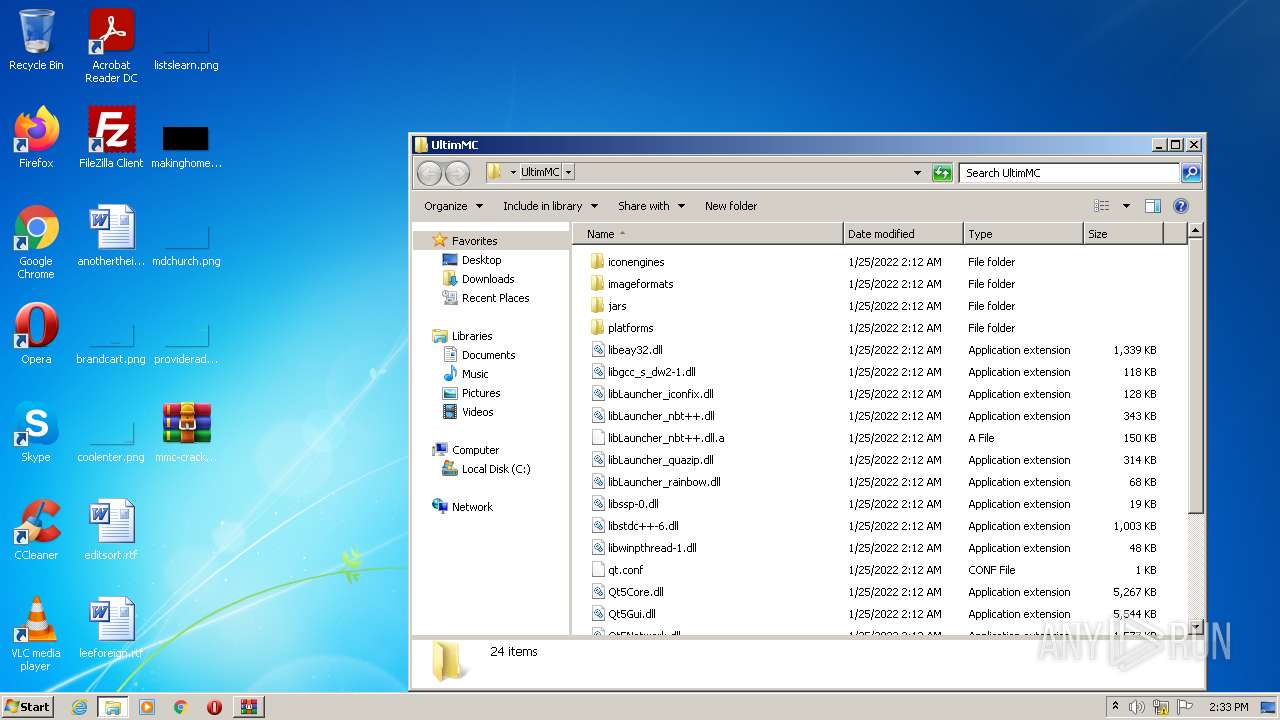
Task: Click the green refresh button beside address bar
Action: tap(942, 173)
